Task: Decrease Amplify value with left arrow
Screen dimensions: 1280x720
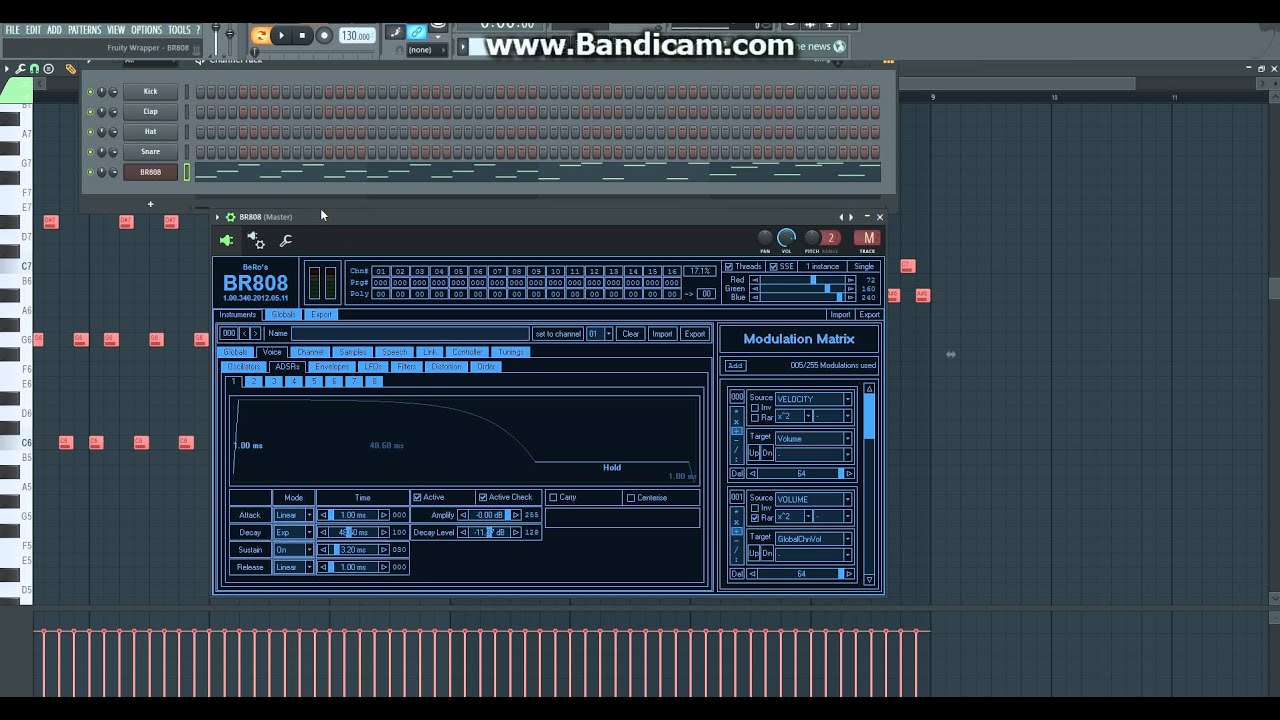Action: click(463, 515)
